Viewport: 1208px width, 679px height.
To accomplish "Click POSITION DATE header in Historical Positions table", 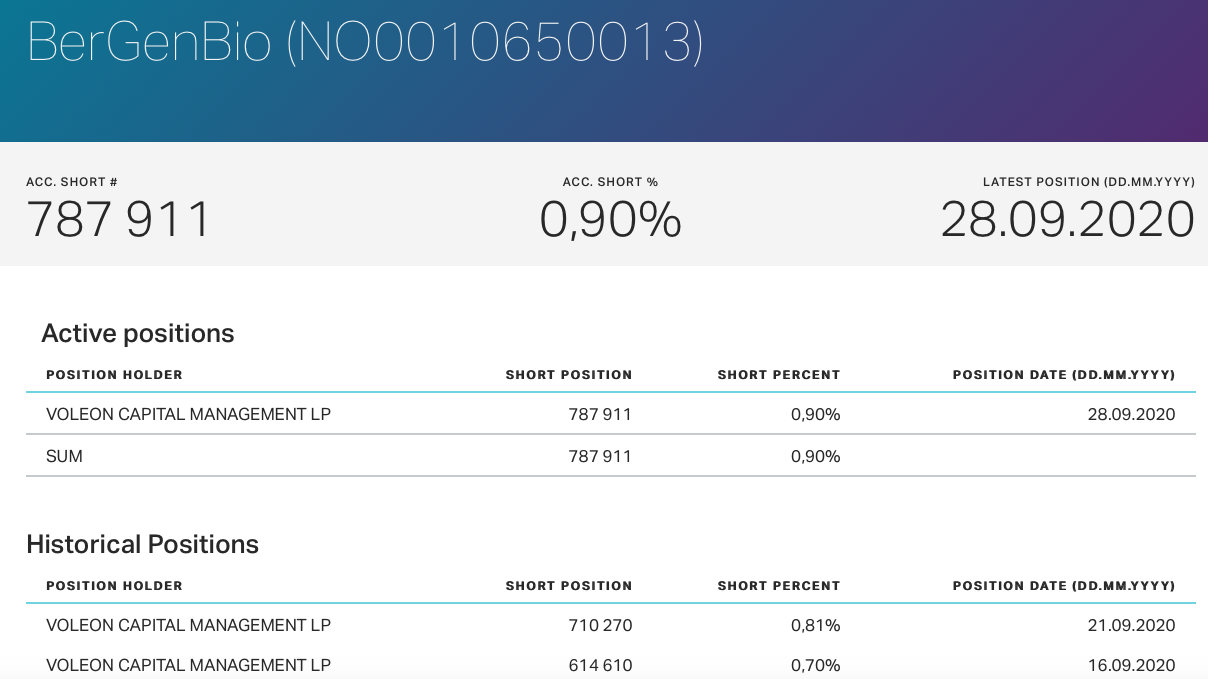I will [1064, 586].
